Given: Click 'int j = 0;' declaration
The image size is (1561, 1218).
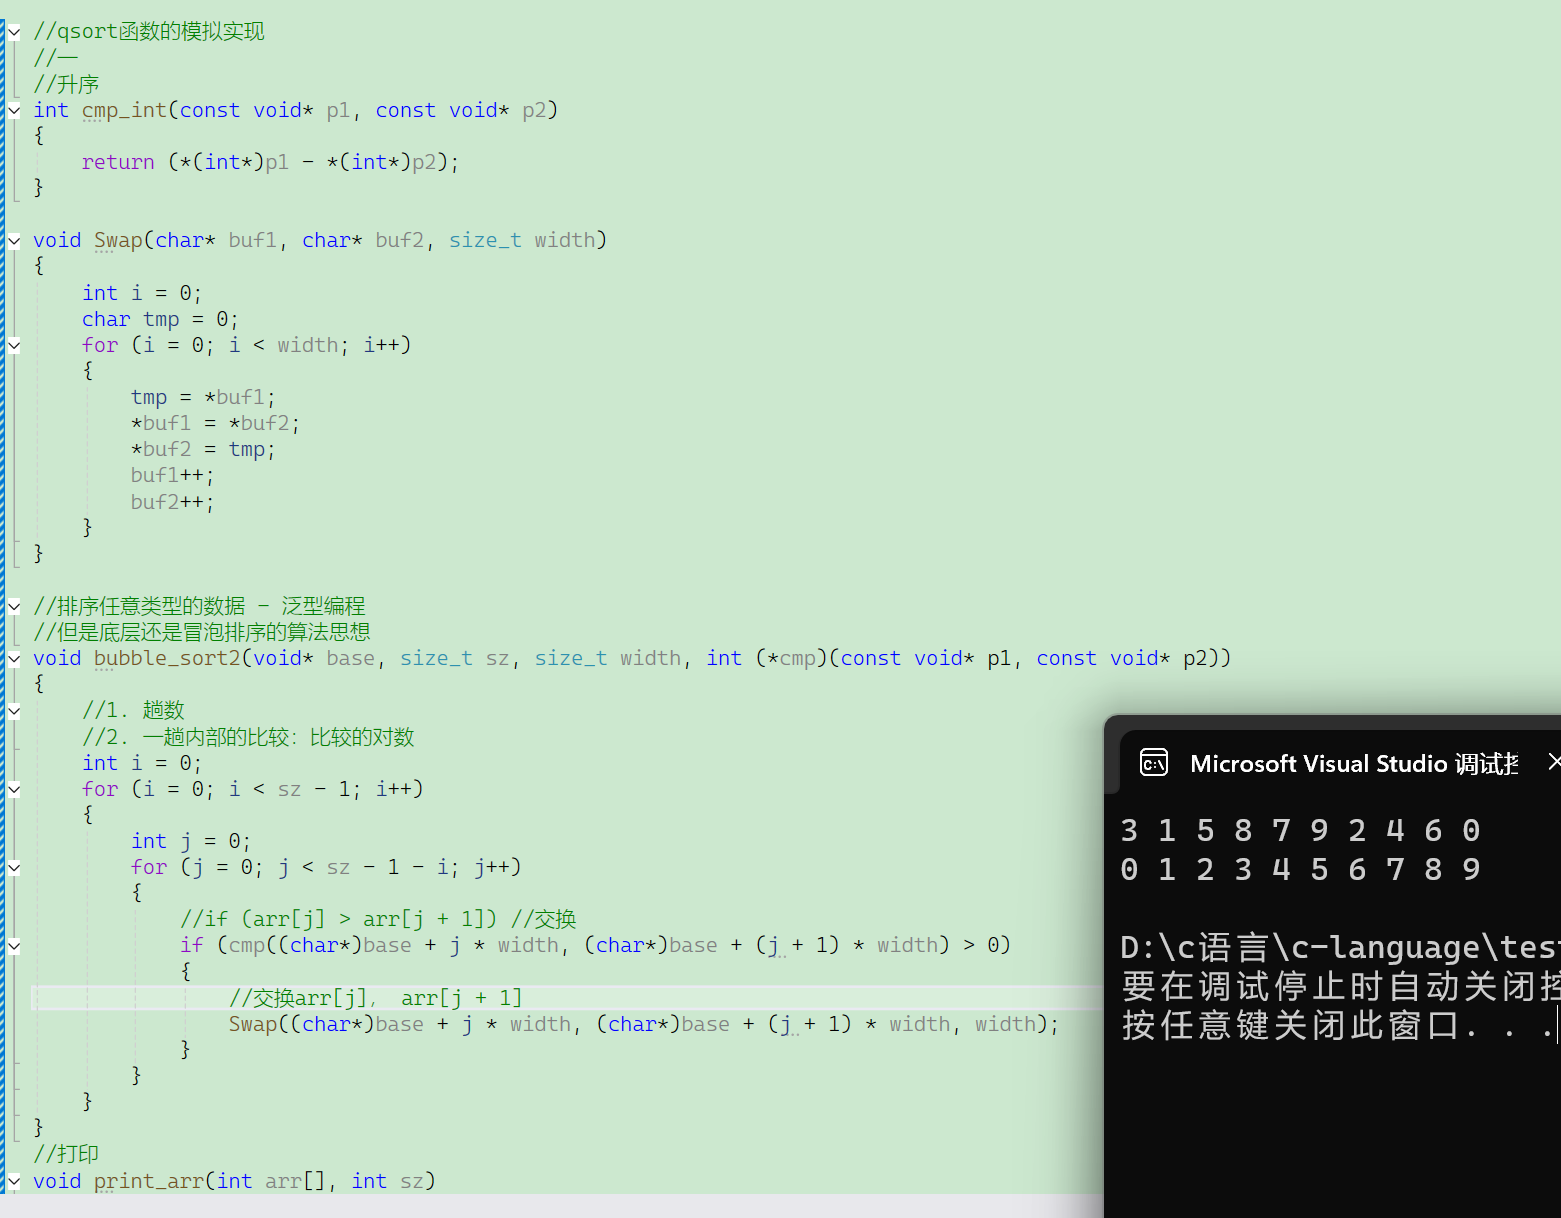Looking at the screenshot, I should pyautogui.click(x=191, y=841).
